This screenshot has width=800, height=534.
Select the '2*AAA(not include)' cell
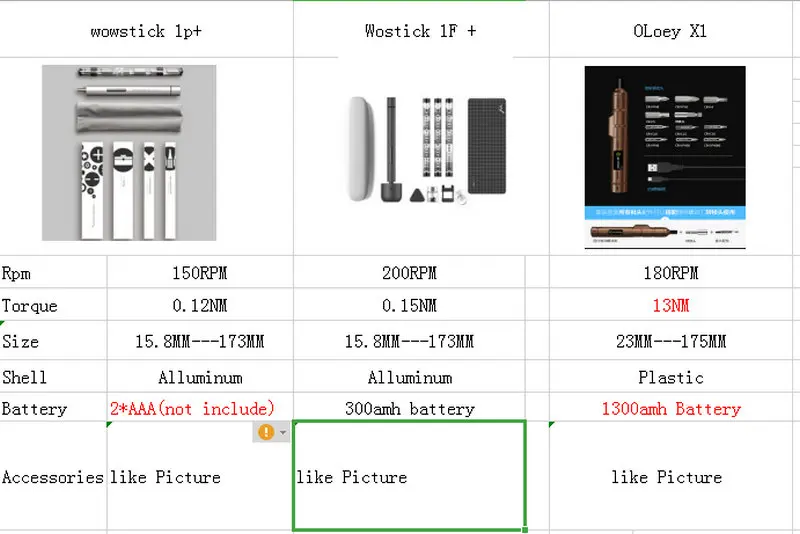[200, 408]
